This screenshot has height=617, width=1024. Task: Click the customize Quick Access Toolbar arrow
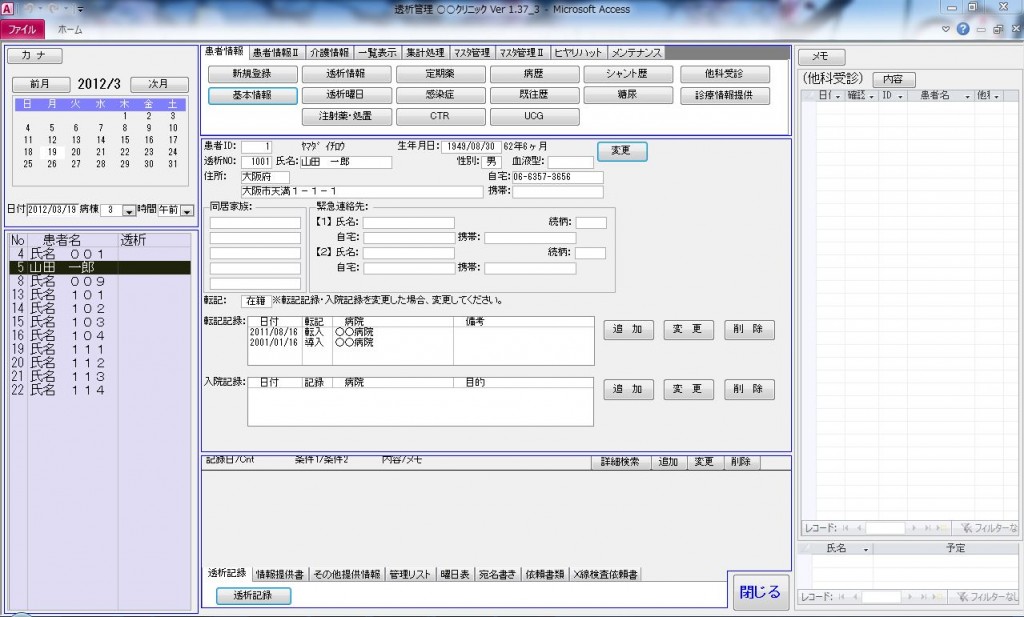tap(80, 9)
